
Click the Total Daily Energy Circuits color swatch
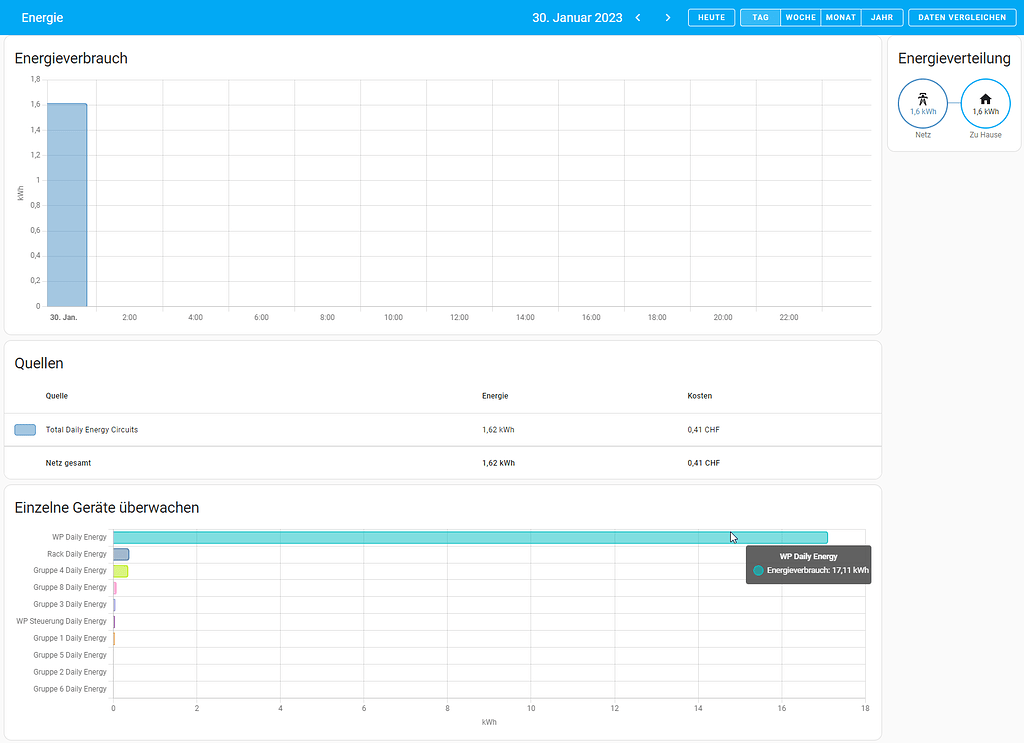click(25, 429)
